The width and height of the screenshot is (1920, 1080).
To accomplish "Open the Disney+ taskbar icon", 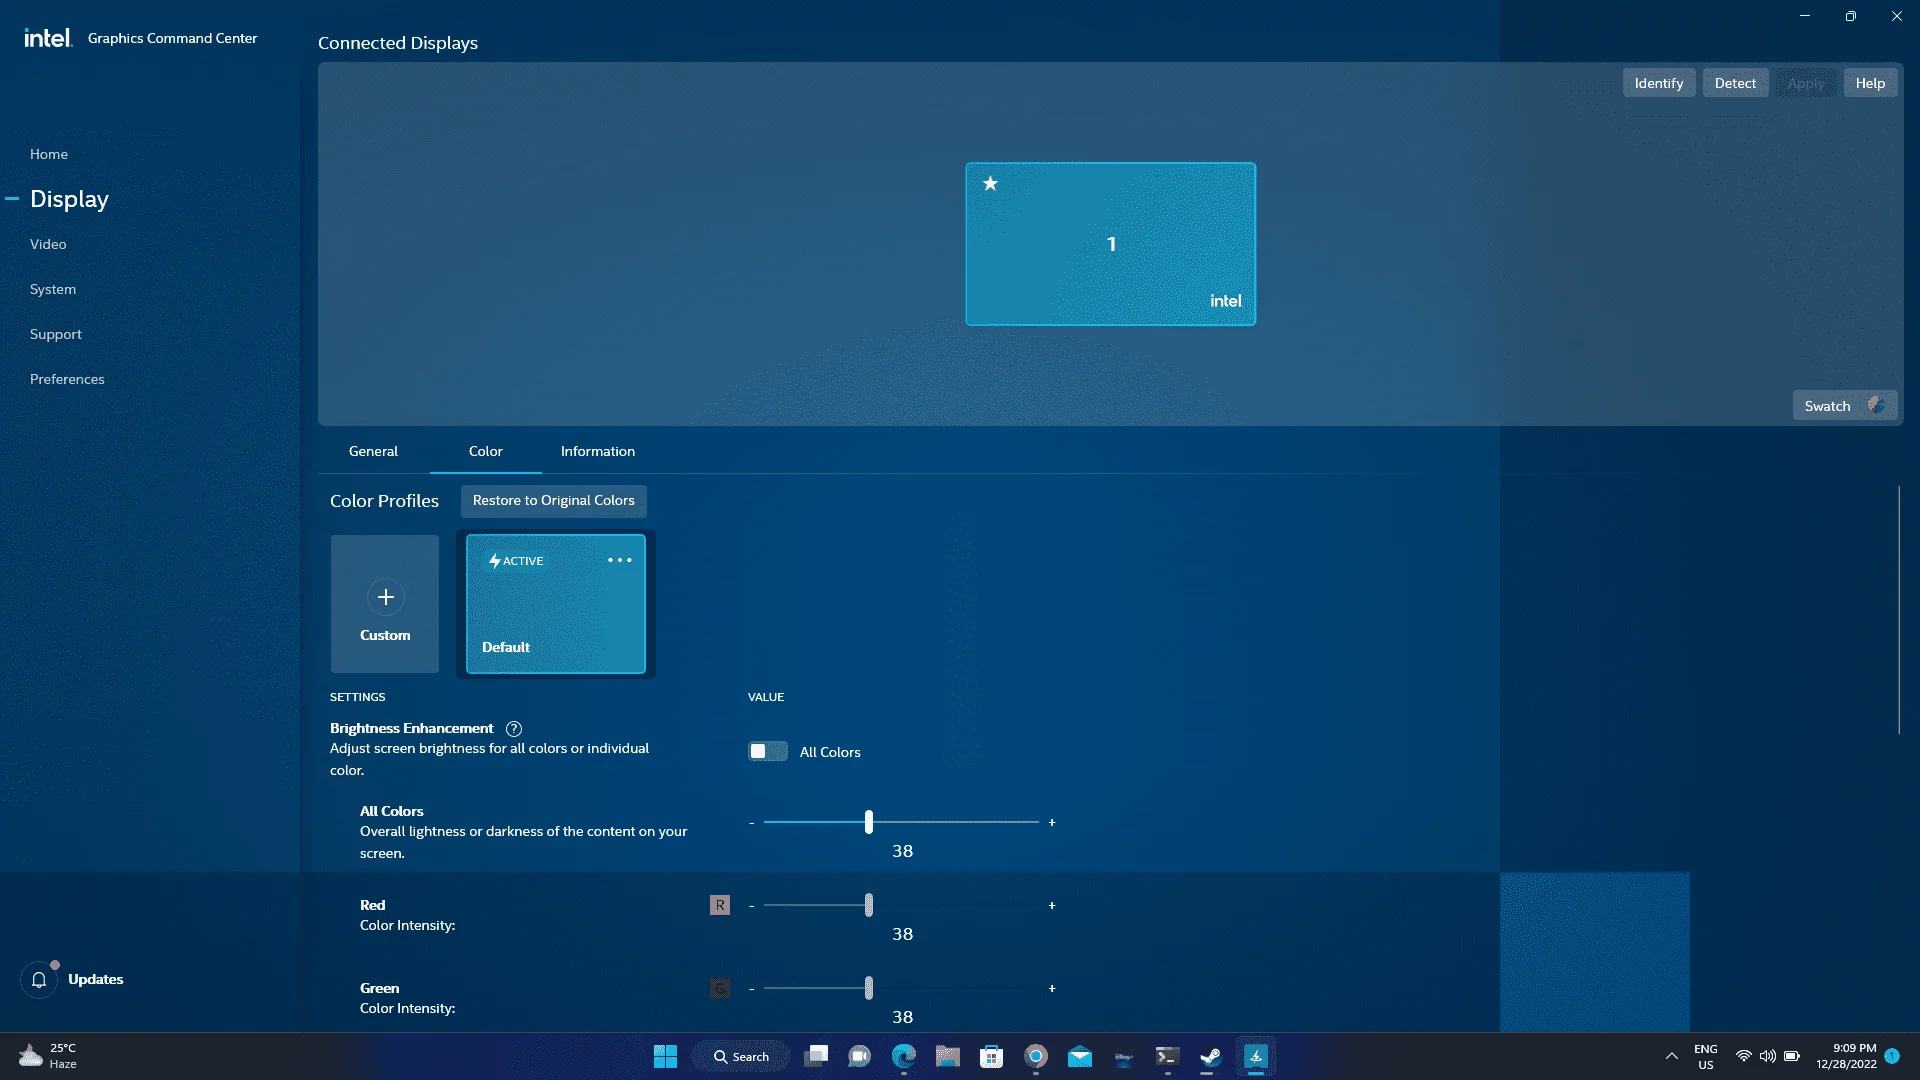I will pos(1124,1056).
